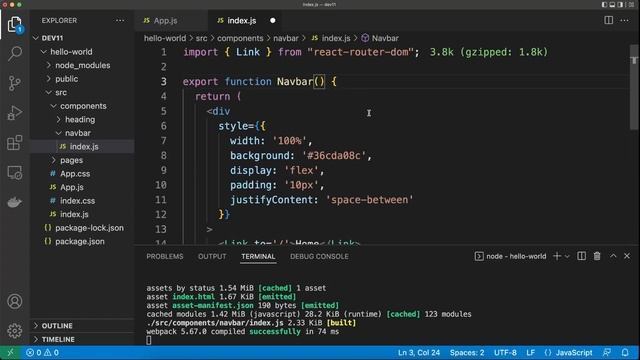Change encoding via UTF-8 status item
Image resolution: width=640 pixels, height=360 pixels.
[x=505, y=353]
